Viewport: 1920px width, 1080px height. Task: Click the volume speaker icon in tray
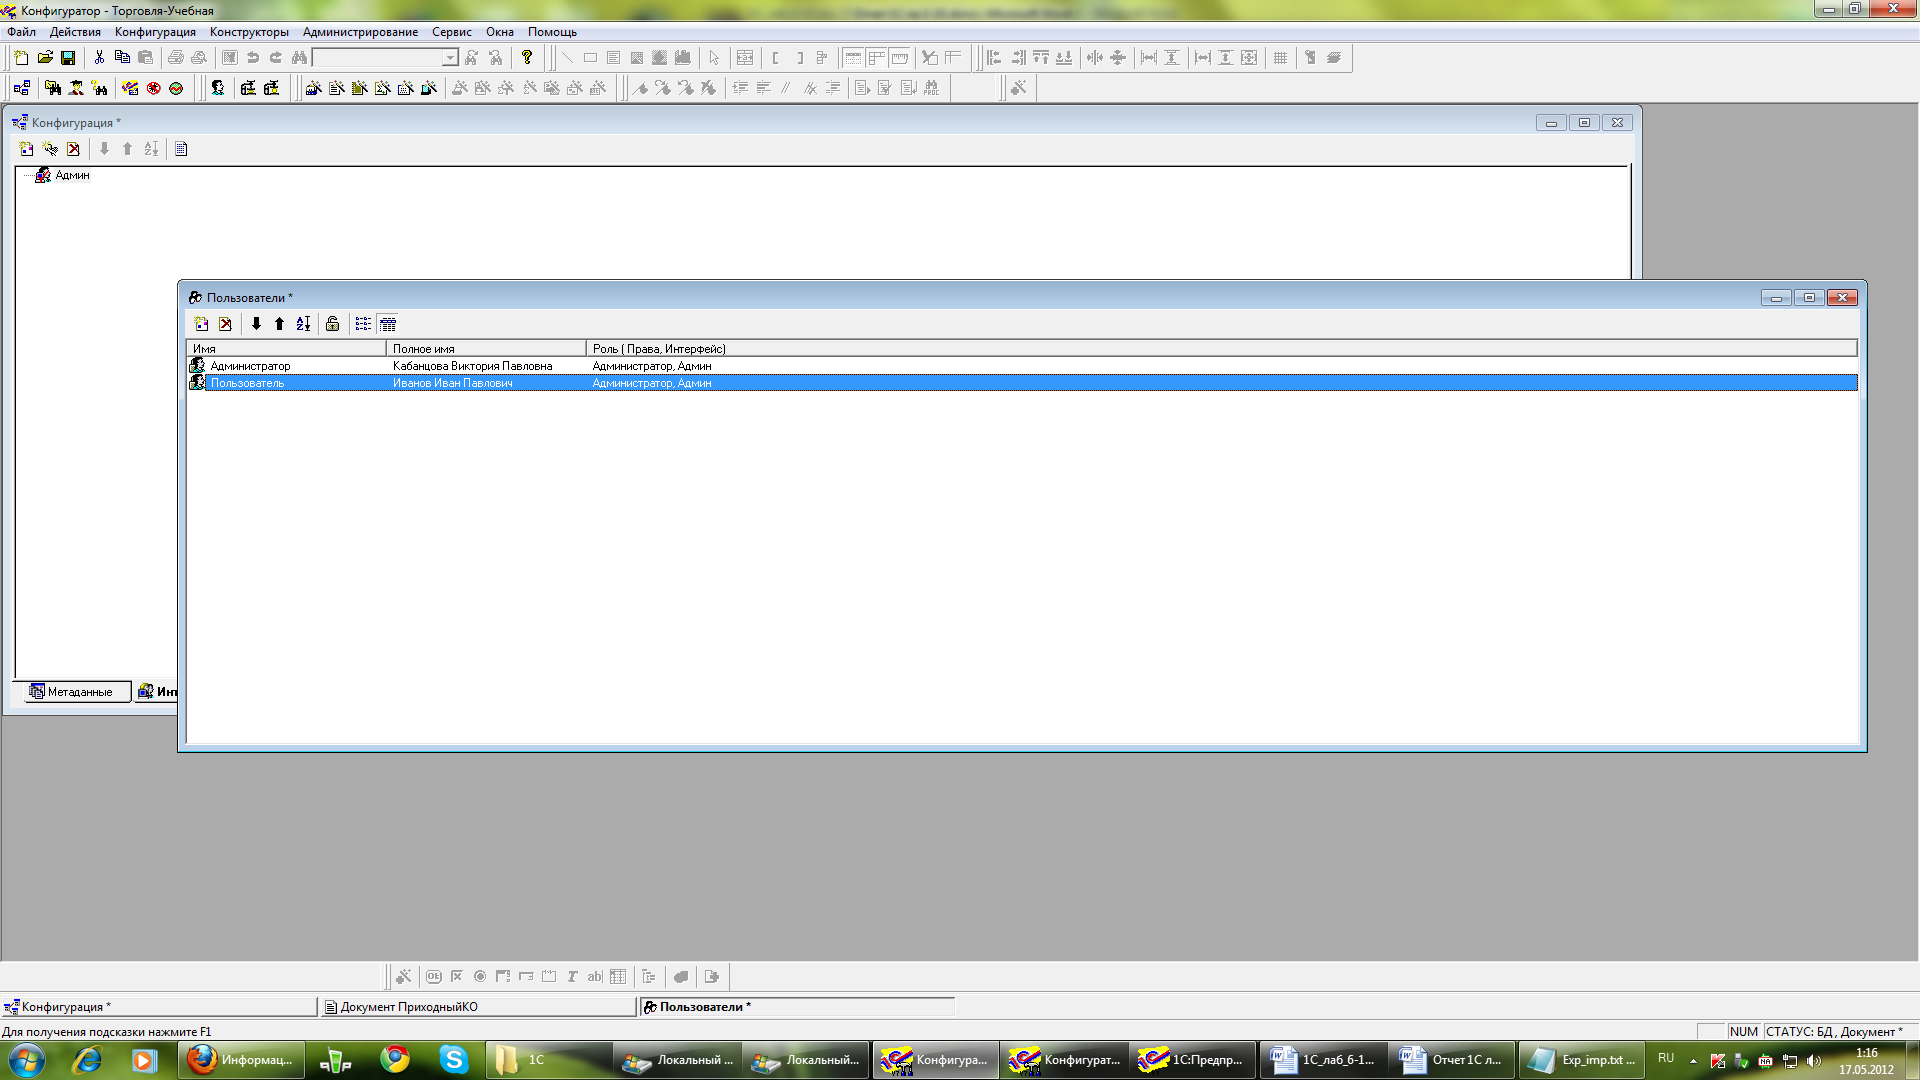click(1814, 1061)
